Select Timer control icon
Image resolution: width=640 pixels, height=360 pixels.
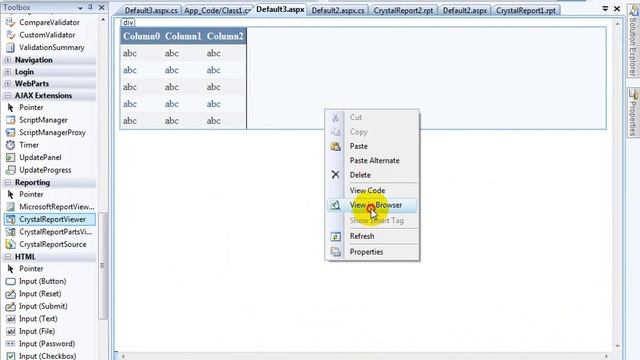[x=11, y=145]
